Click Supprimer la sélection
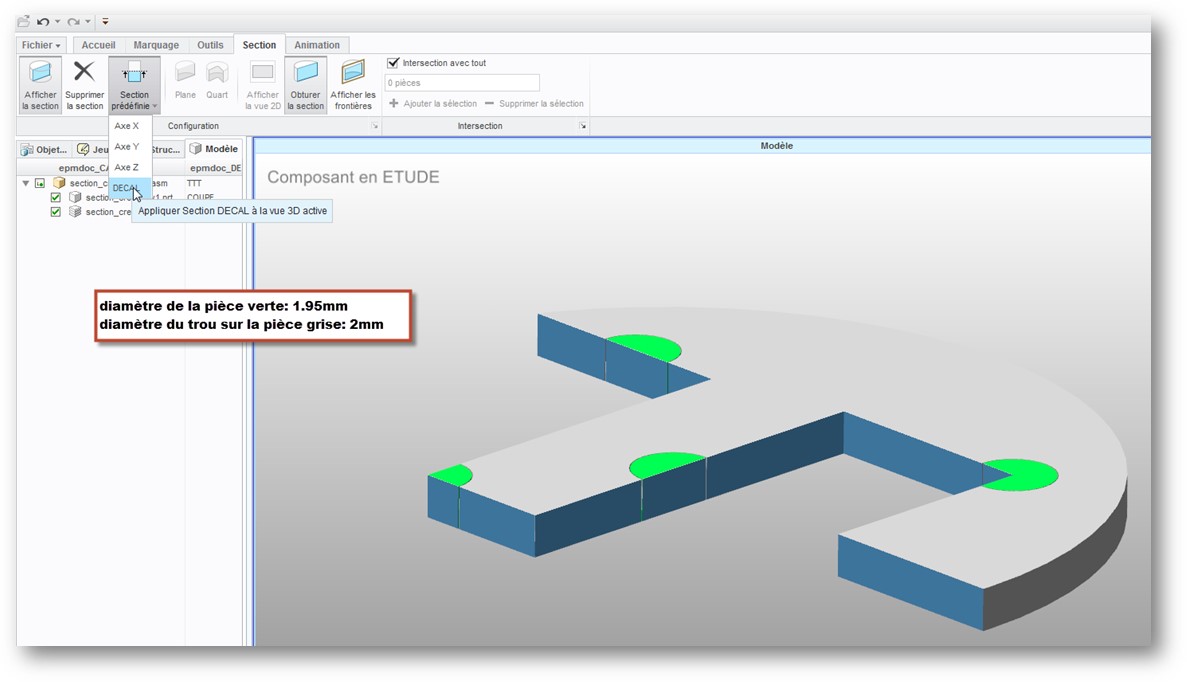Screen dimensions: 1187x682 click(x=534, y=104)
